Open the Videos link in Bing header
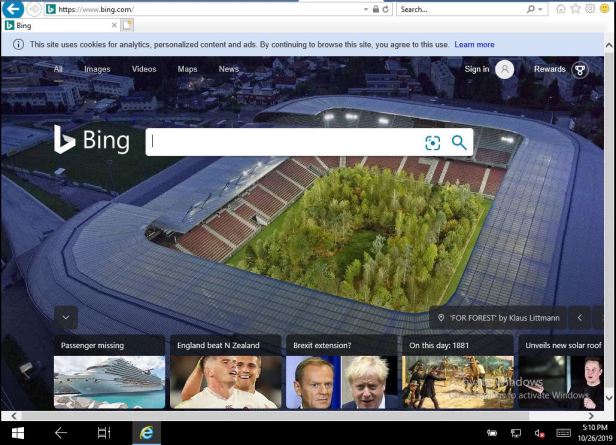Image resolution: width=616 pixels, height=445 pixels. (144, 69)
